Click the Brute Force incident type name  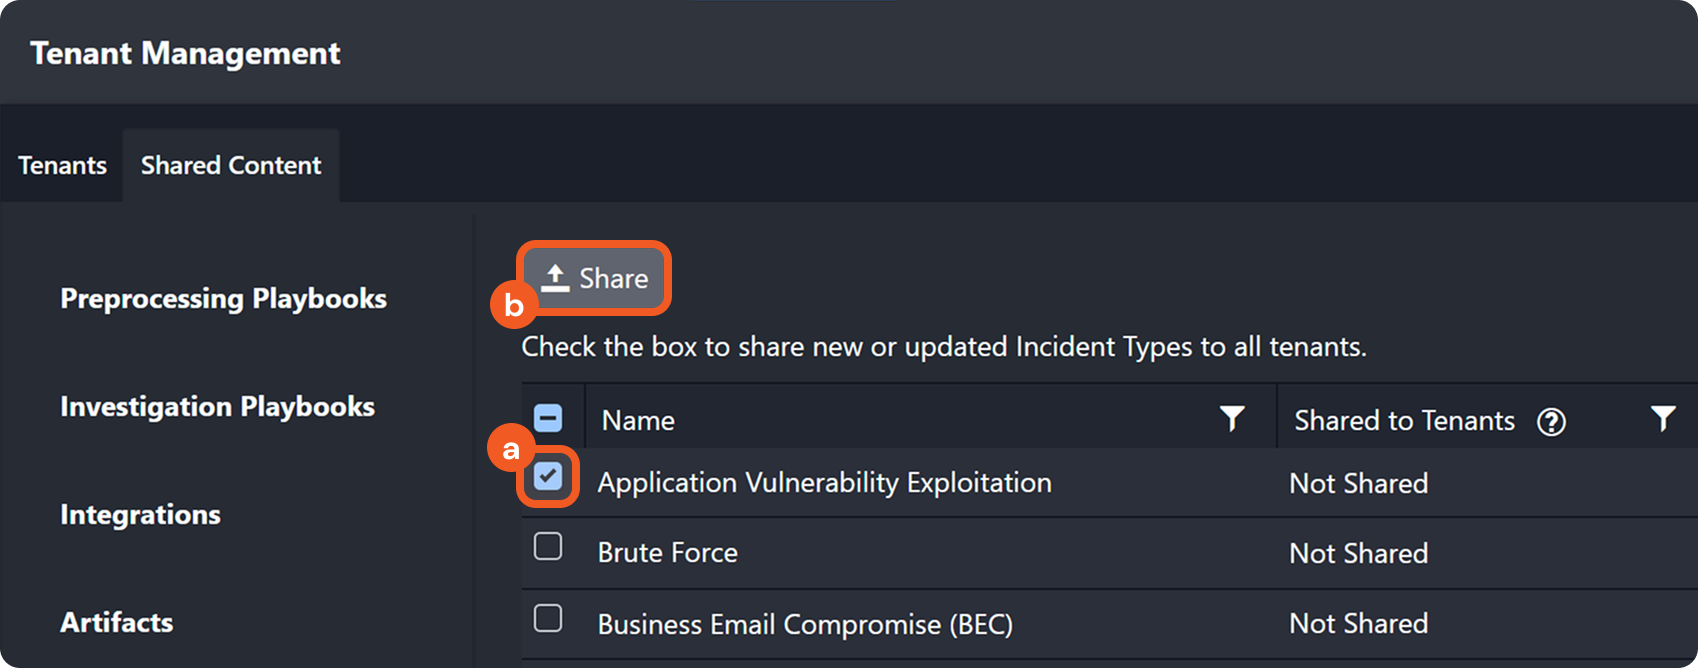[x=667, y=553]
